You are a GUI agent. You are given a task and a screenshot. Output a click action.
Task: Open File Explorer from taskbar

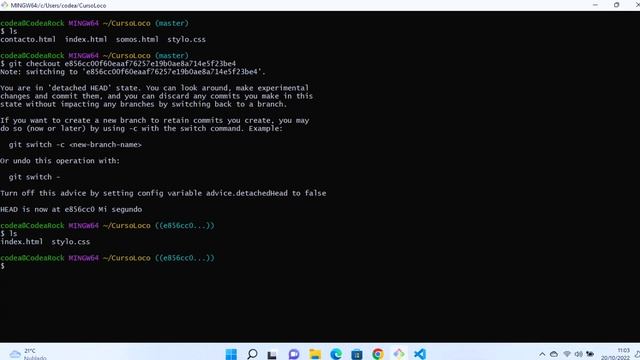point(315,354)
